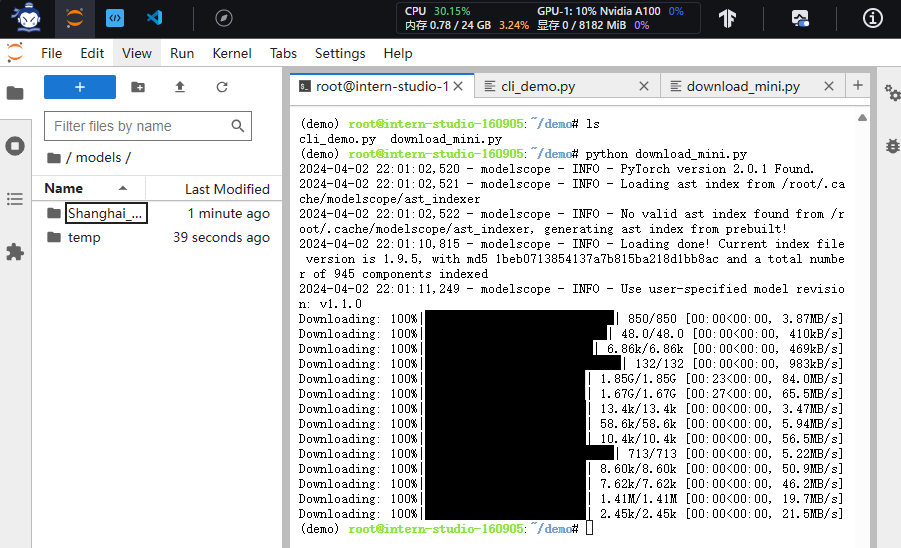This screenshot has width=901, height=548.
Task: Close the cli_demo.py tab
Action: [644, 86]
